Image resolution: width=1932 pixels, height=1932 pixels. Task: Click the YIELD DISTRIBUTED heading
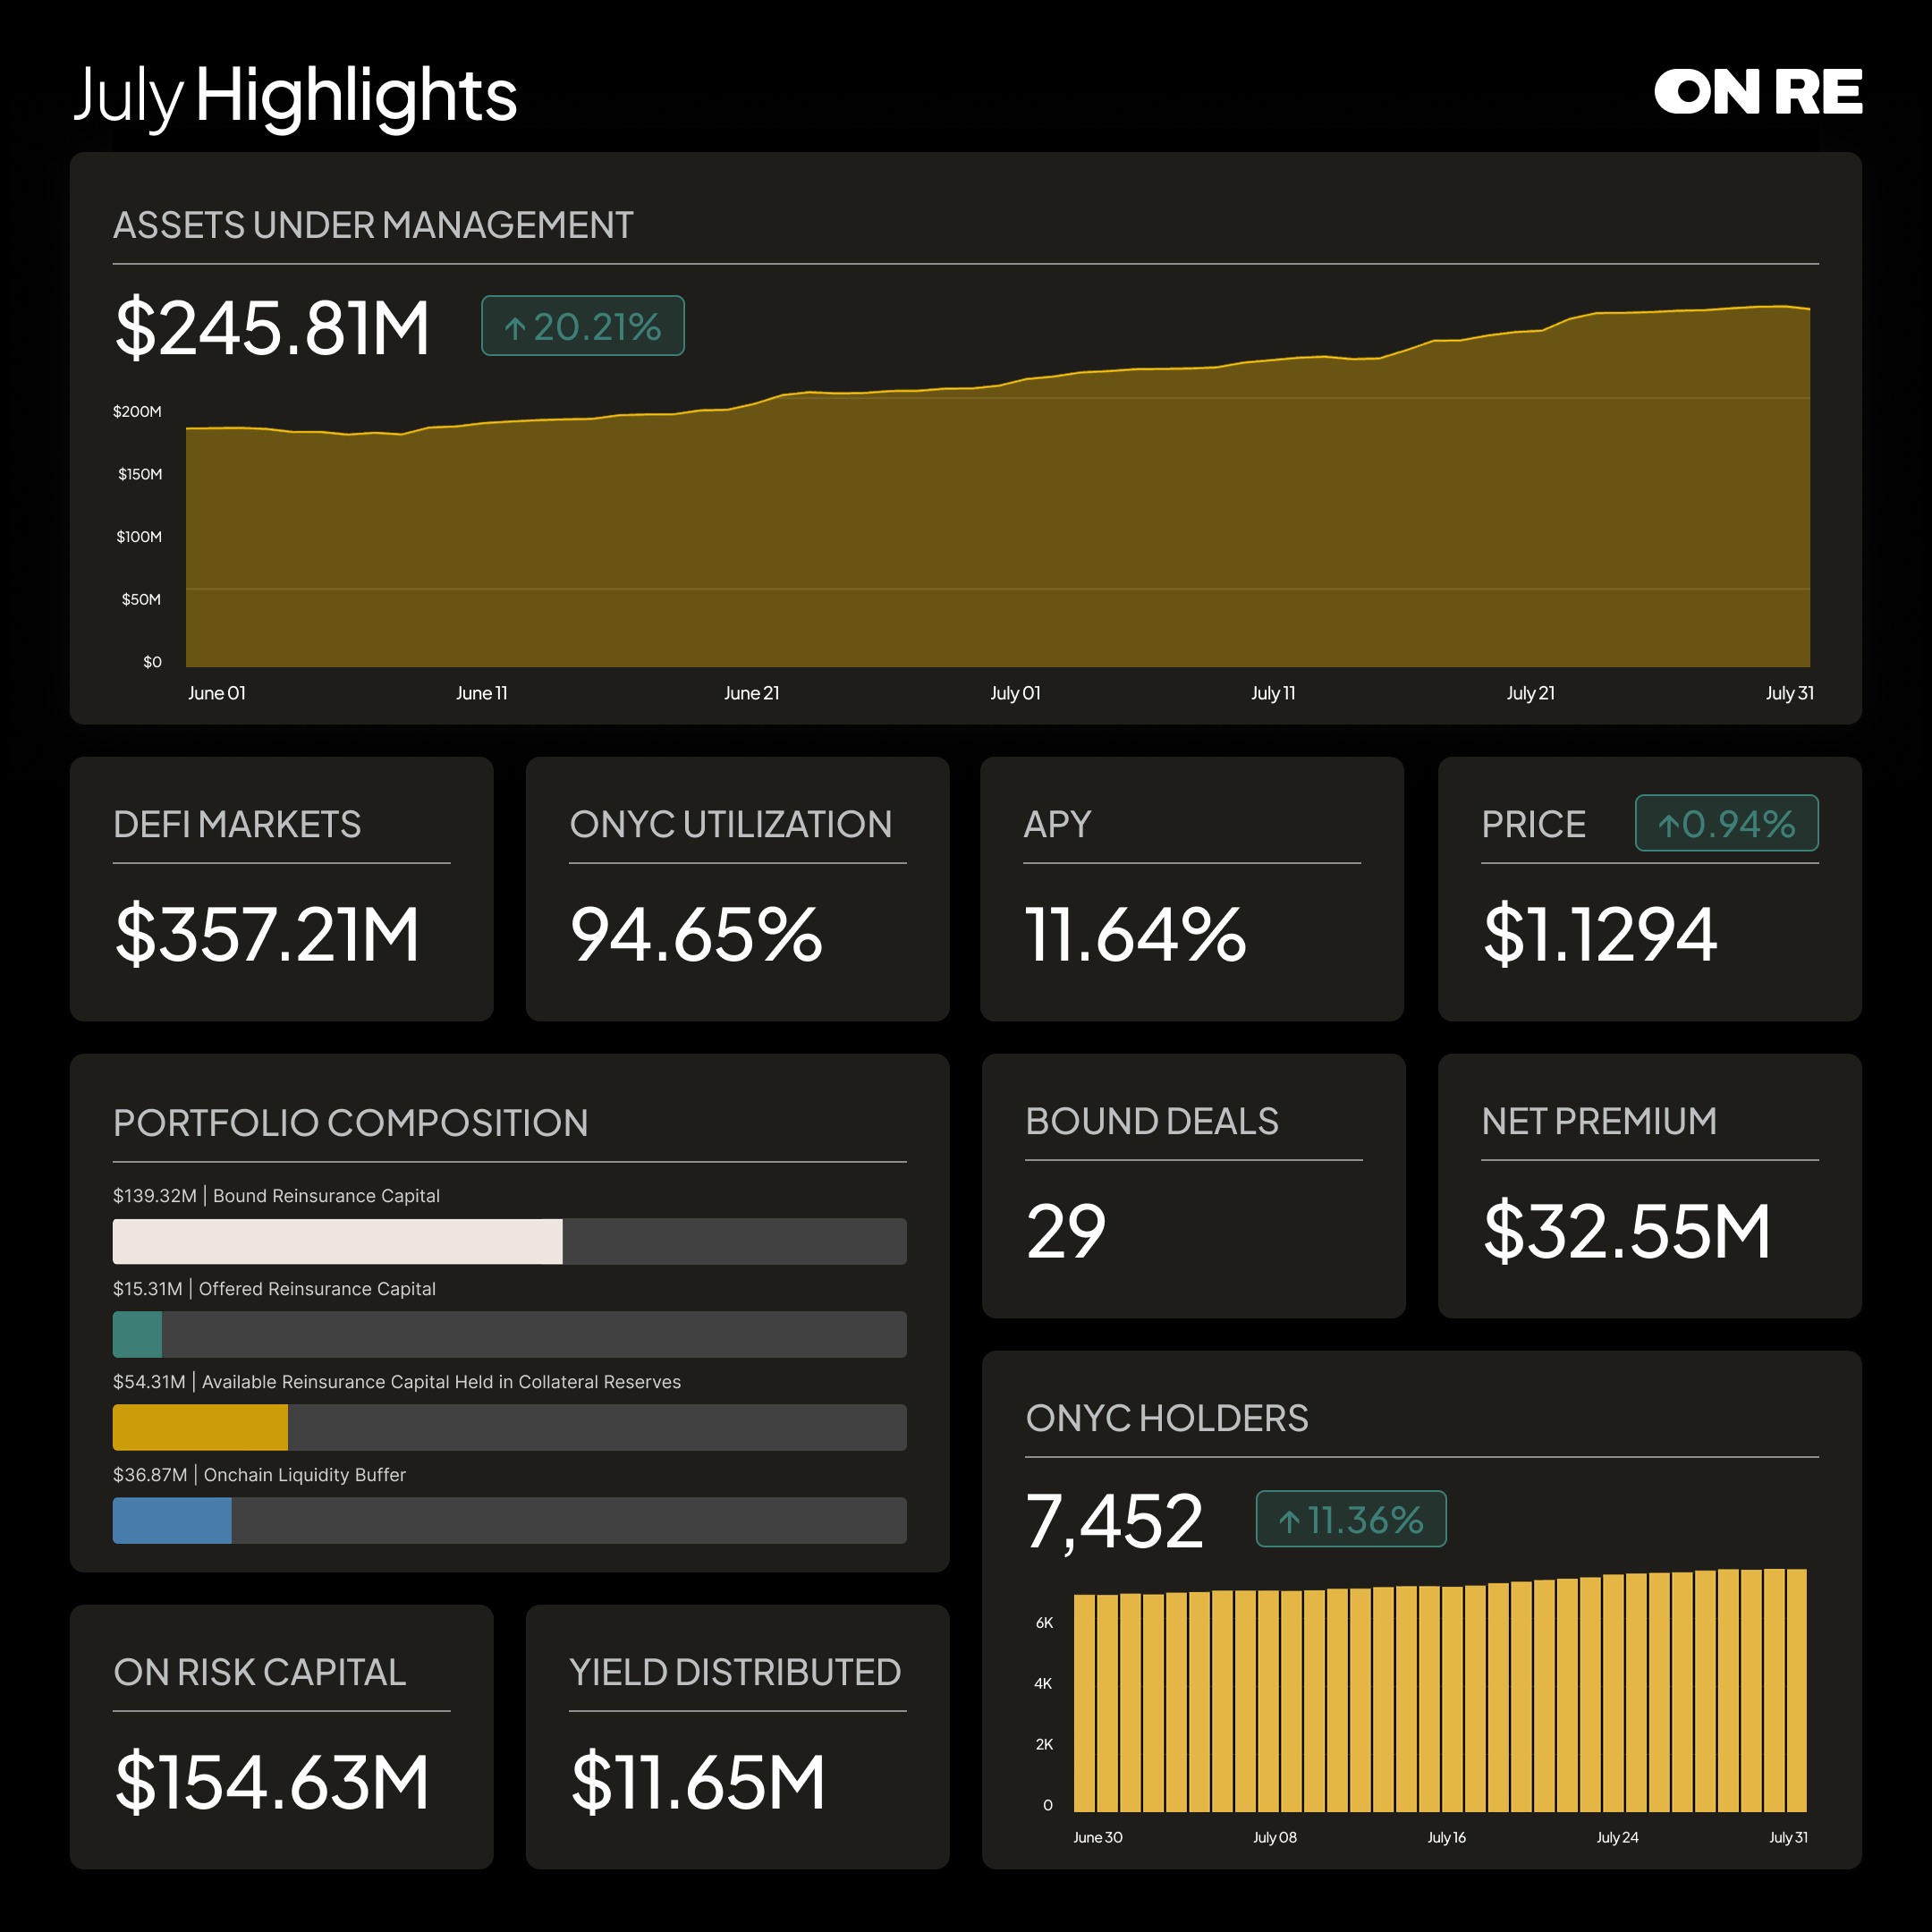point(735,1672)
